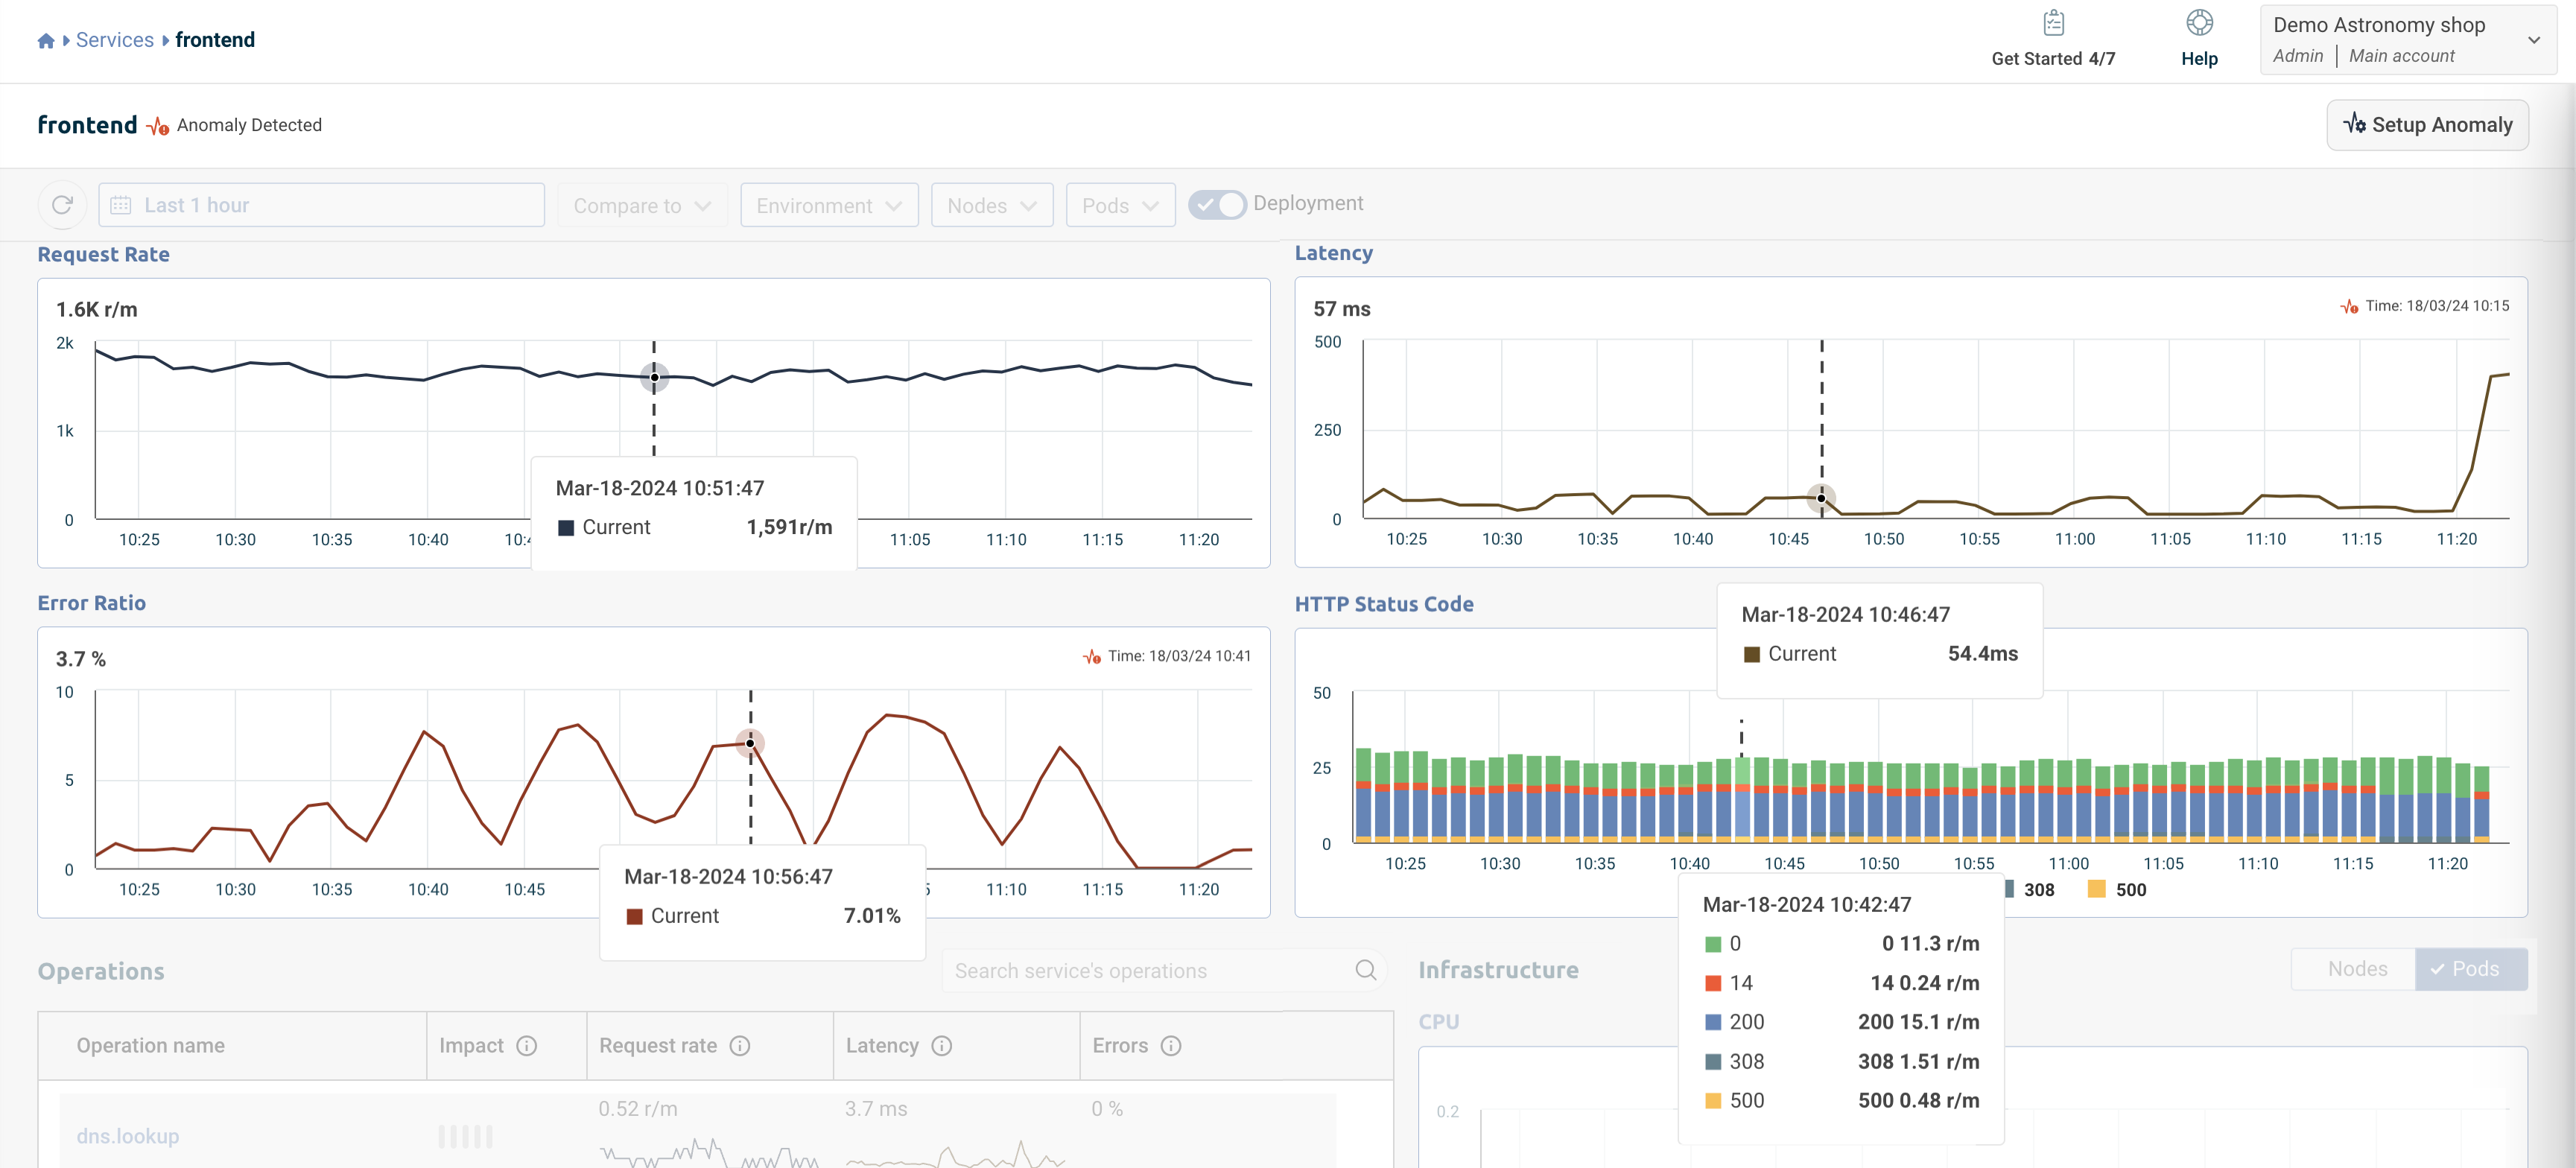2576x1168 pixels.
Task: Click the HTTP Status Code section title
Action: coord(1384,604)
